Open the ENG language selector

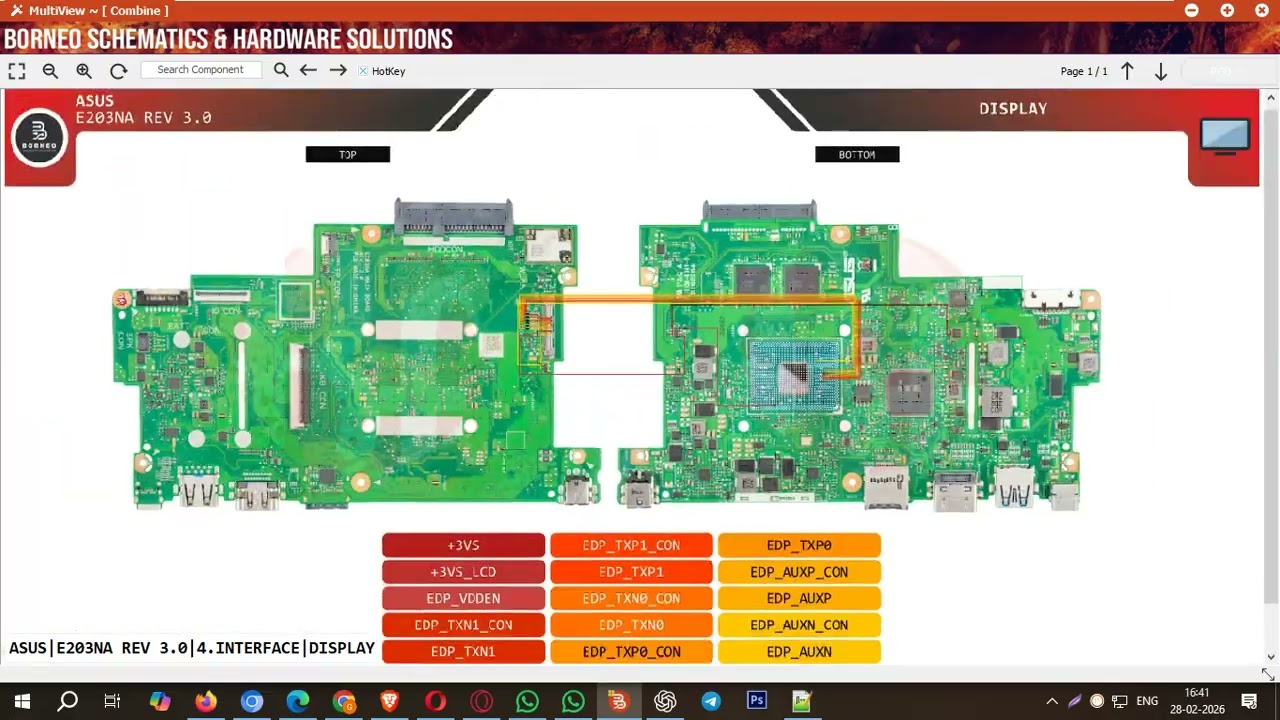(x=1147, y=701)
